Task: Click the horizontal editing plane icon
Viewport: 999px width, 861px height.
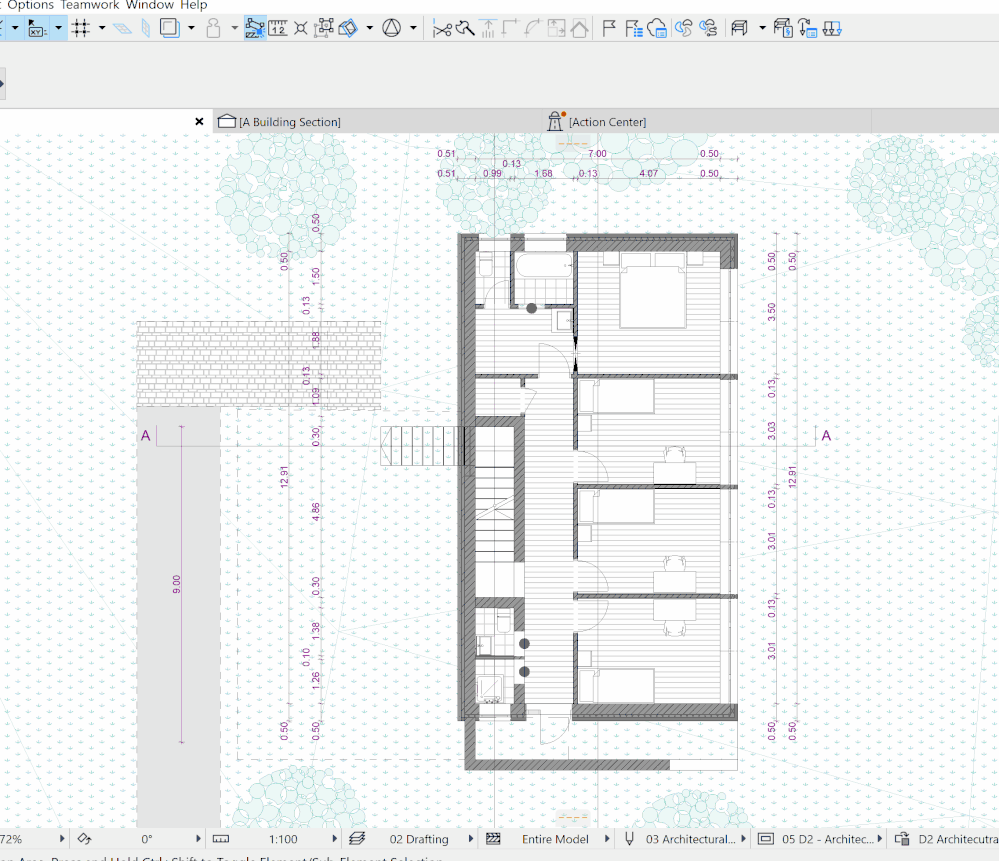Action: 122,29
